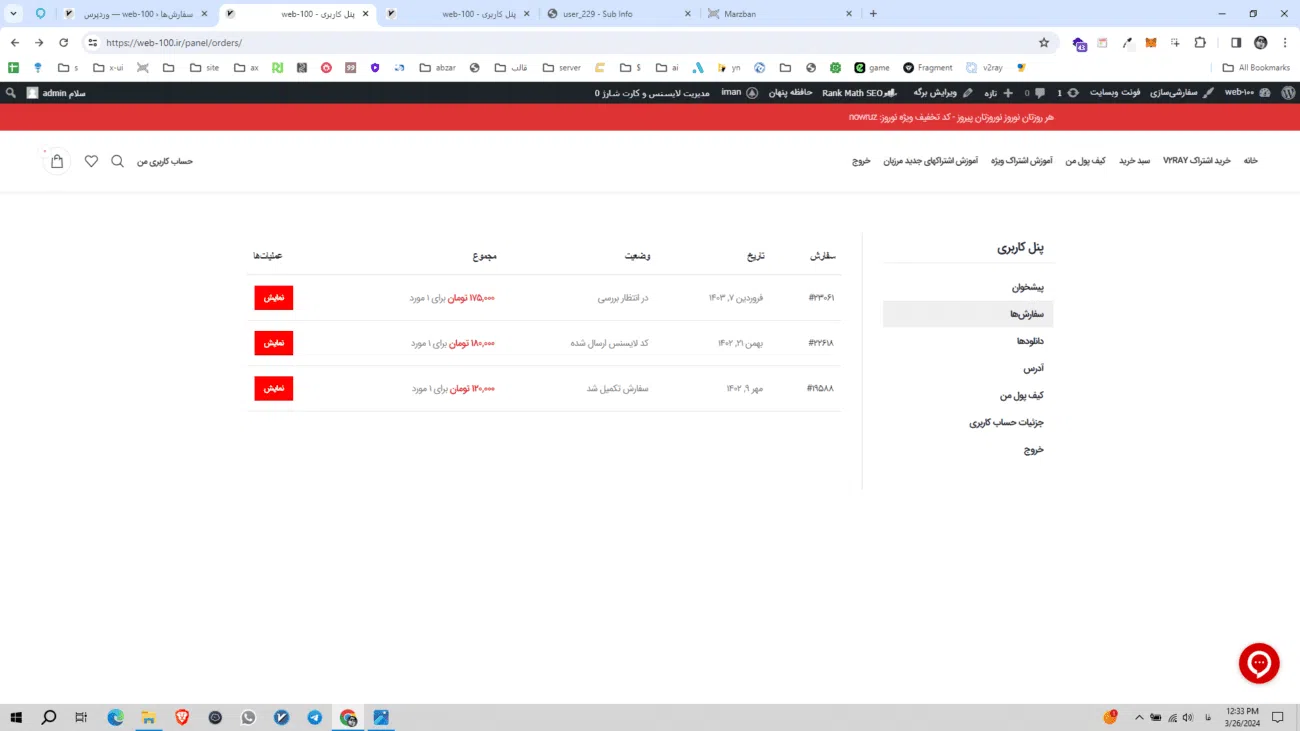Screen dimensions: 1300x731
Task: Click the Rank Math SEO admin item
Action: (x=858, y=92)
